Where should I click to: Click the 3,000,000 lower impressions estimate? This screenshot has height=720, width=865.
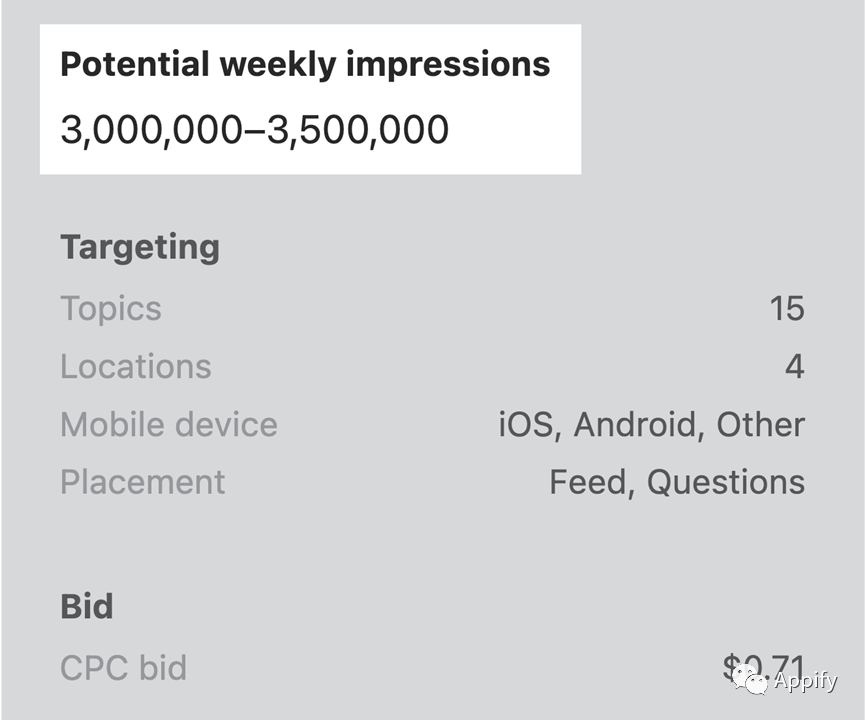(151, 131)
